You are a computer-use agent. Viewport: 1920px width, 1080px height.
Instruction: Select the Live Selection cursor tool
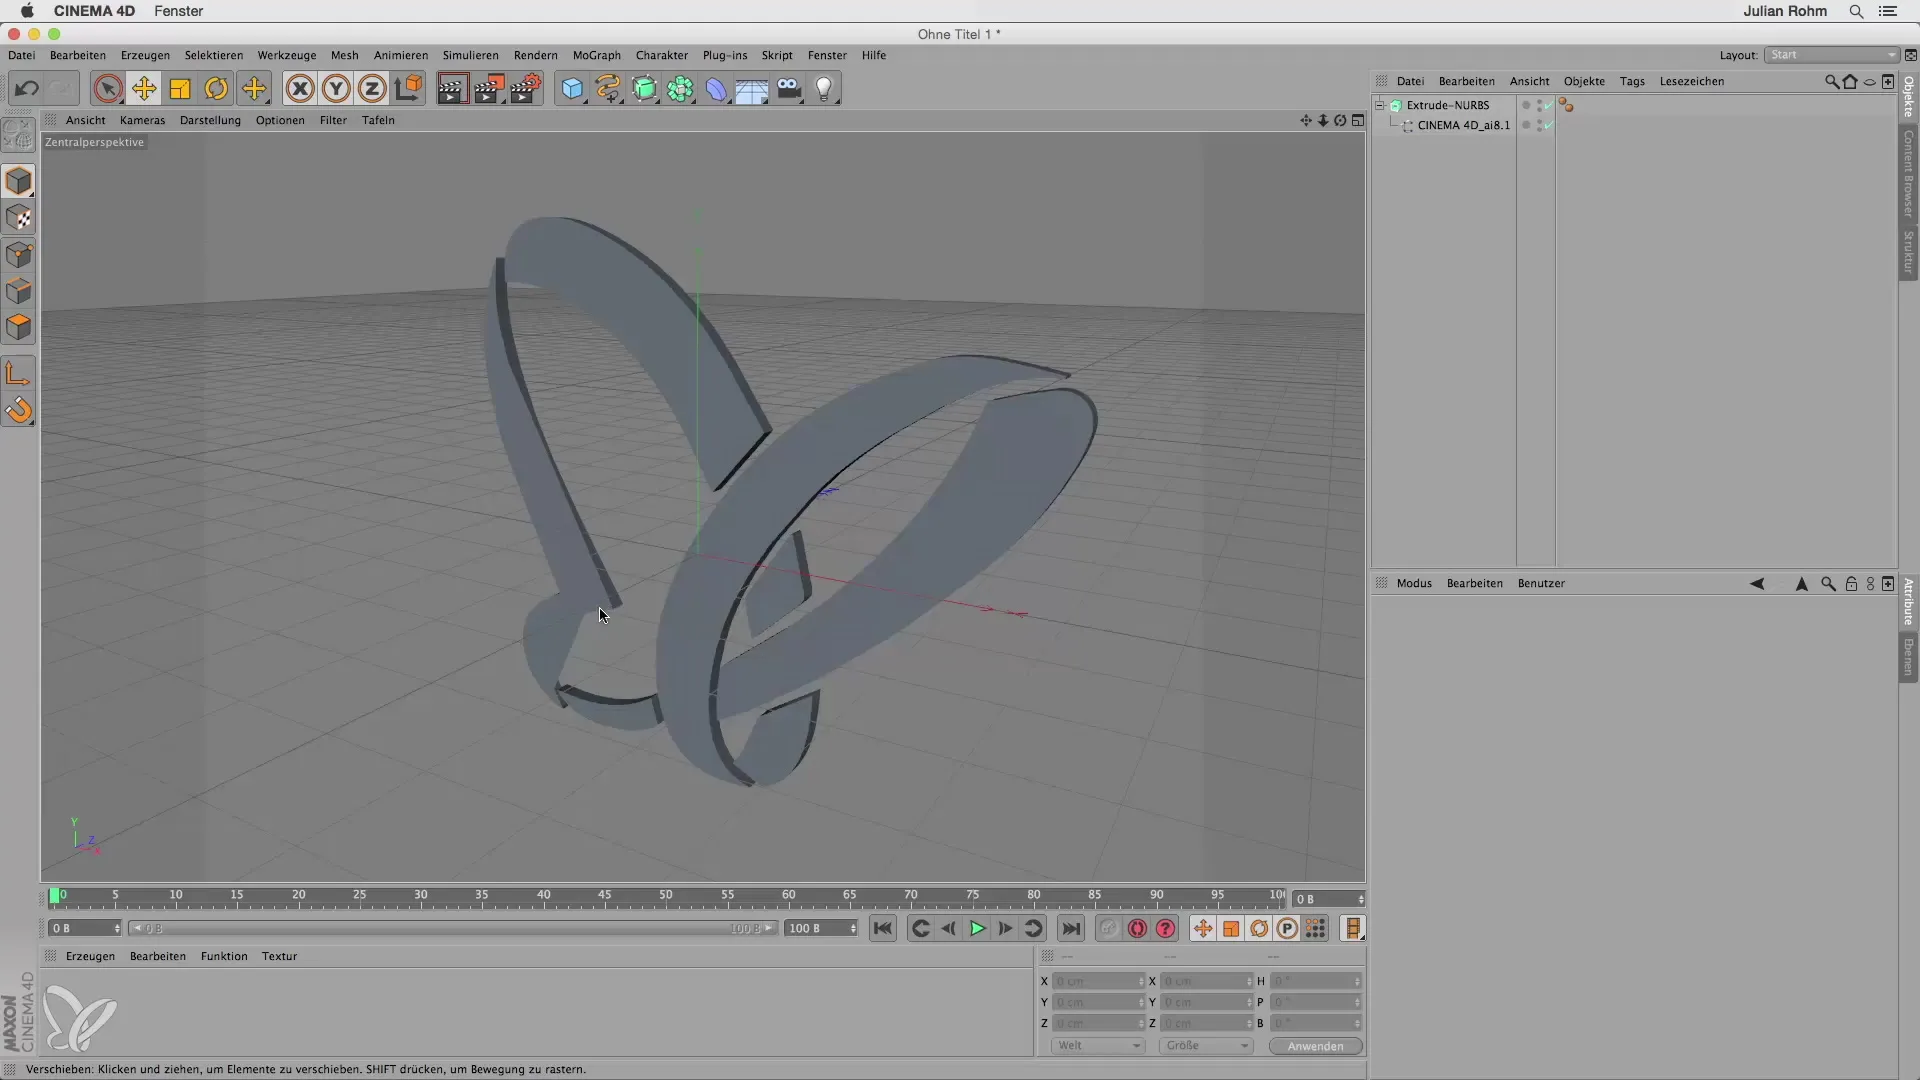(108, 88)
